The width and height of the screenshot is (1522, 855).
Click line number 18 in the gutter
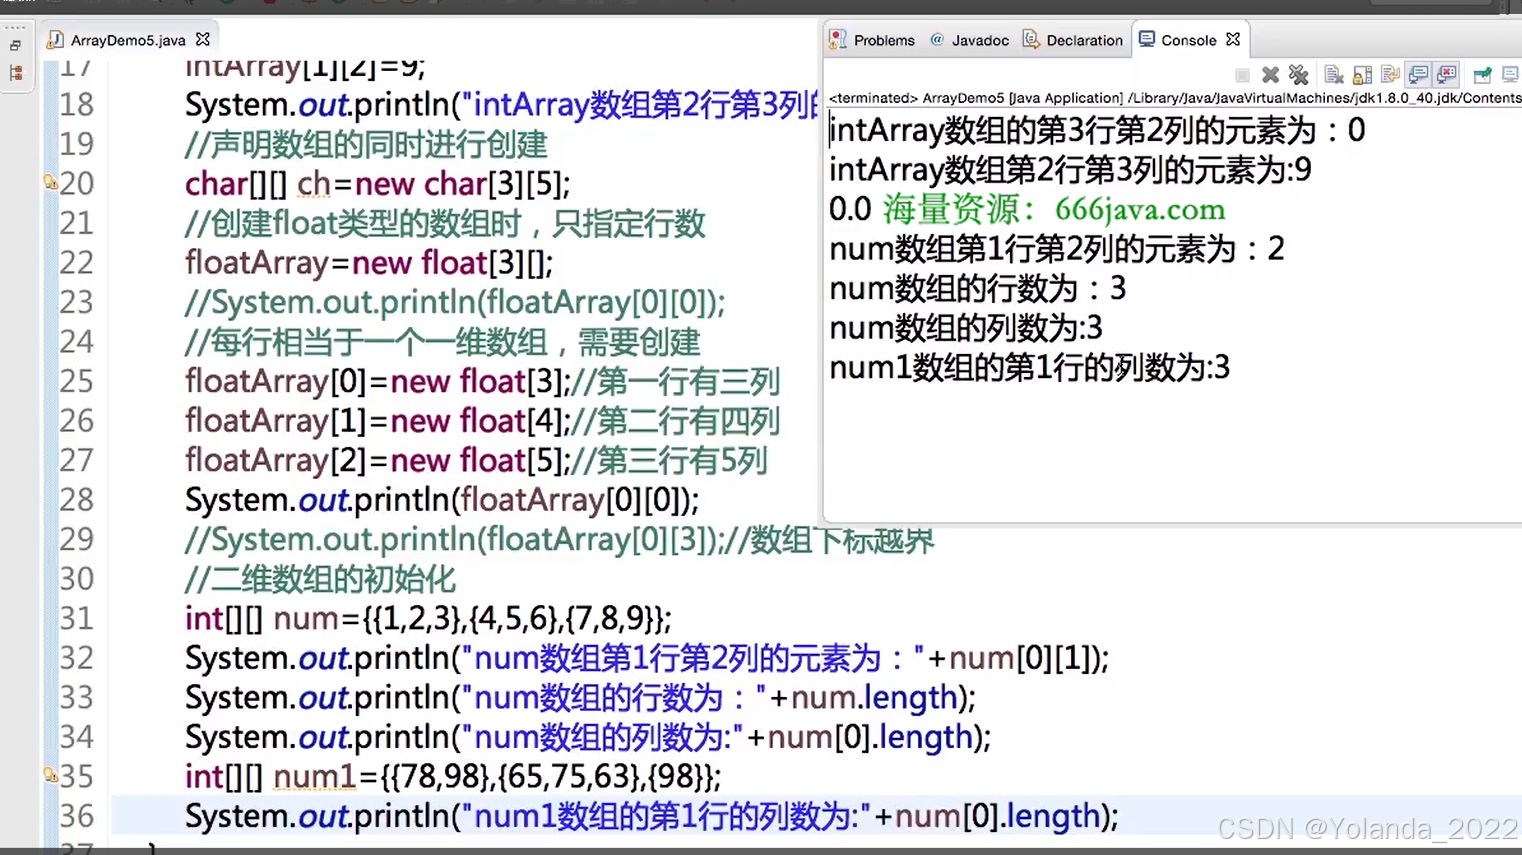click(x=76, y=104)
